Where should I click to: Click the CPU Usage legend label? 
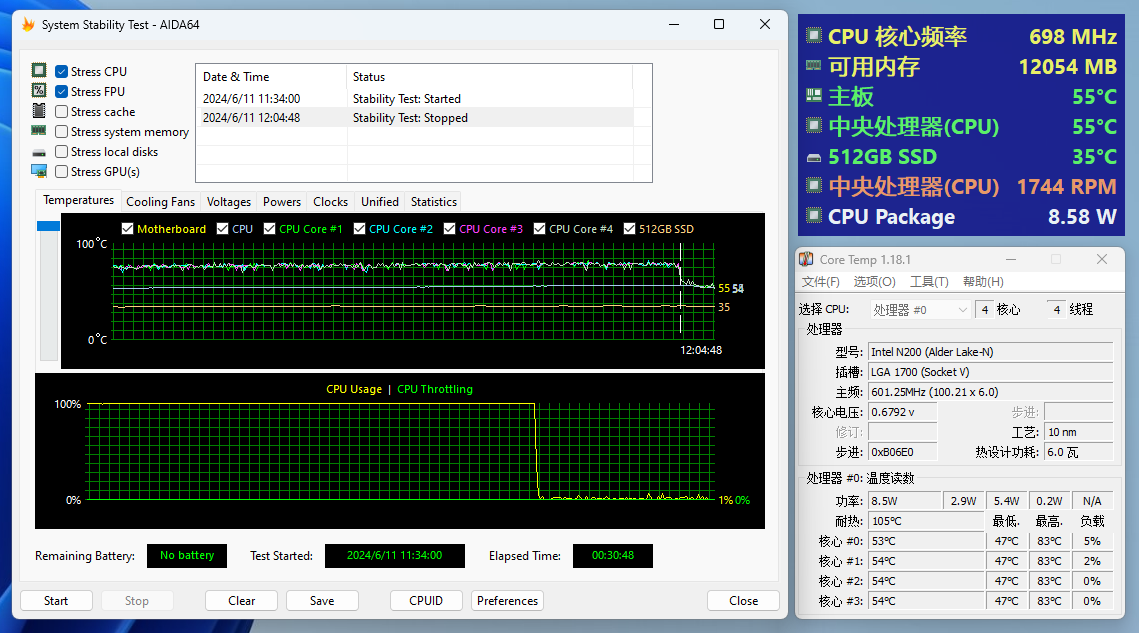[x=354, y=390]
